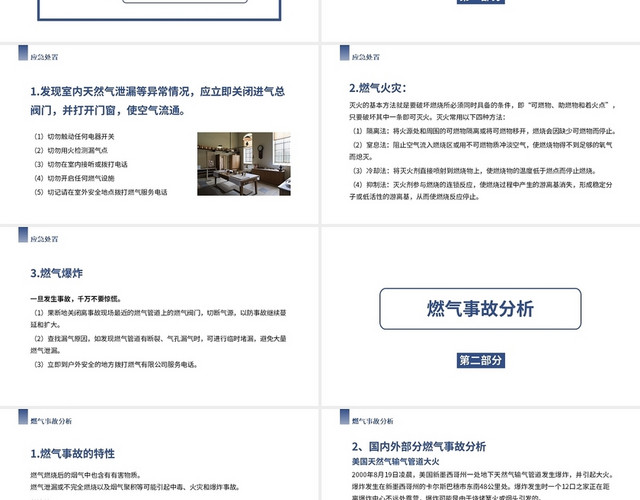
Task: Click the '应急处置' header on the 燃气火灾 slide
Action: click(x=366, y=57)
